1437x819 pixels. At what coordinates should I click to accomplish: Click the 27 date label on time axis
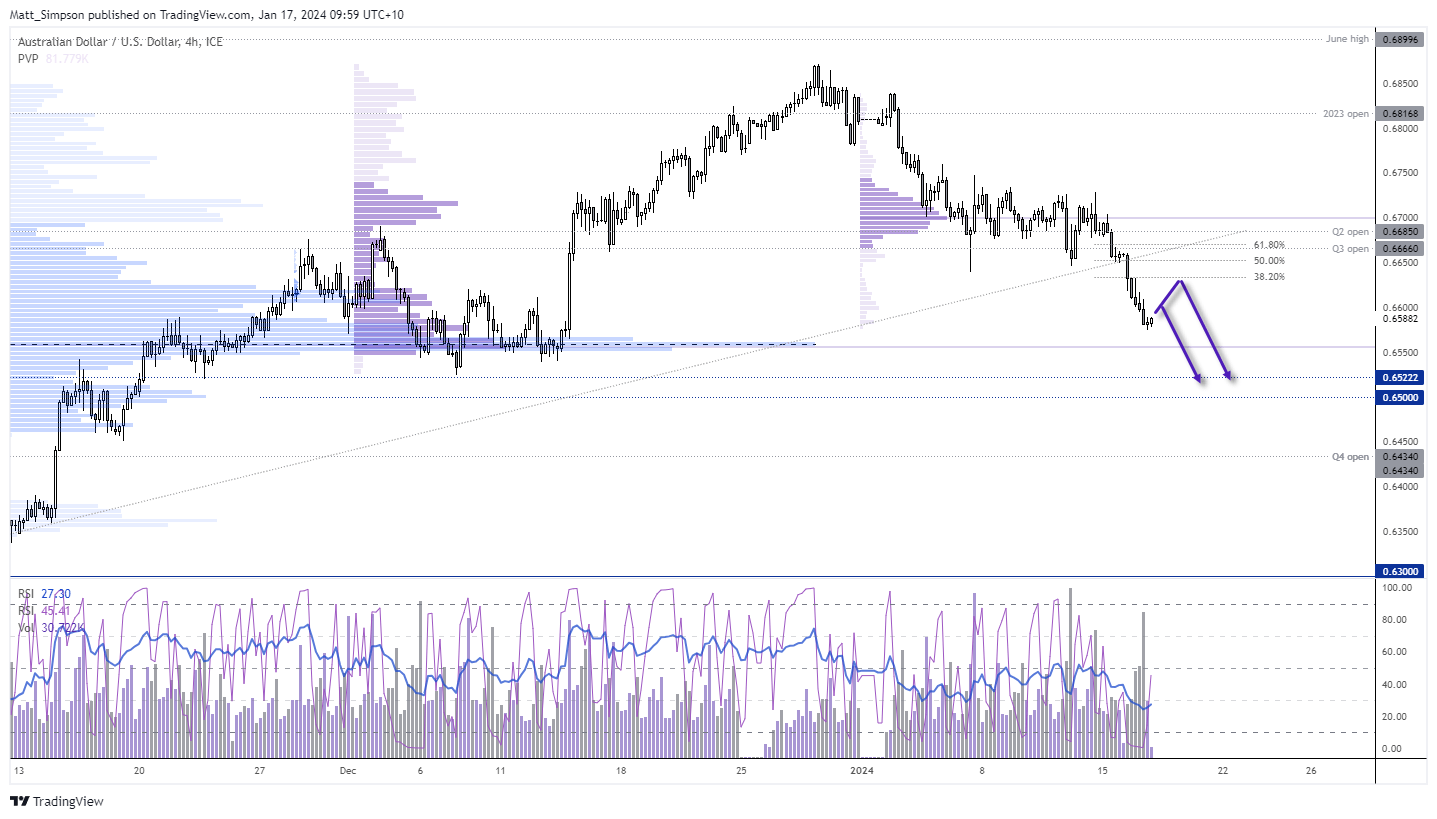260,771
